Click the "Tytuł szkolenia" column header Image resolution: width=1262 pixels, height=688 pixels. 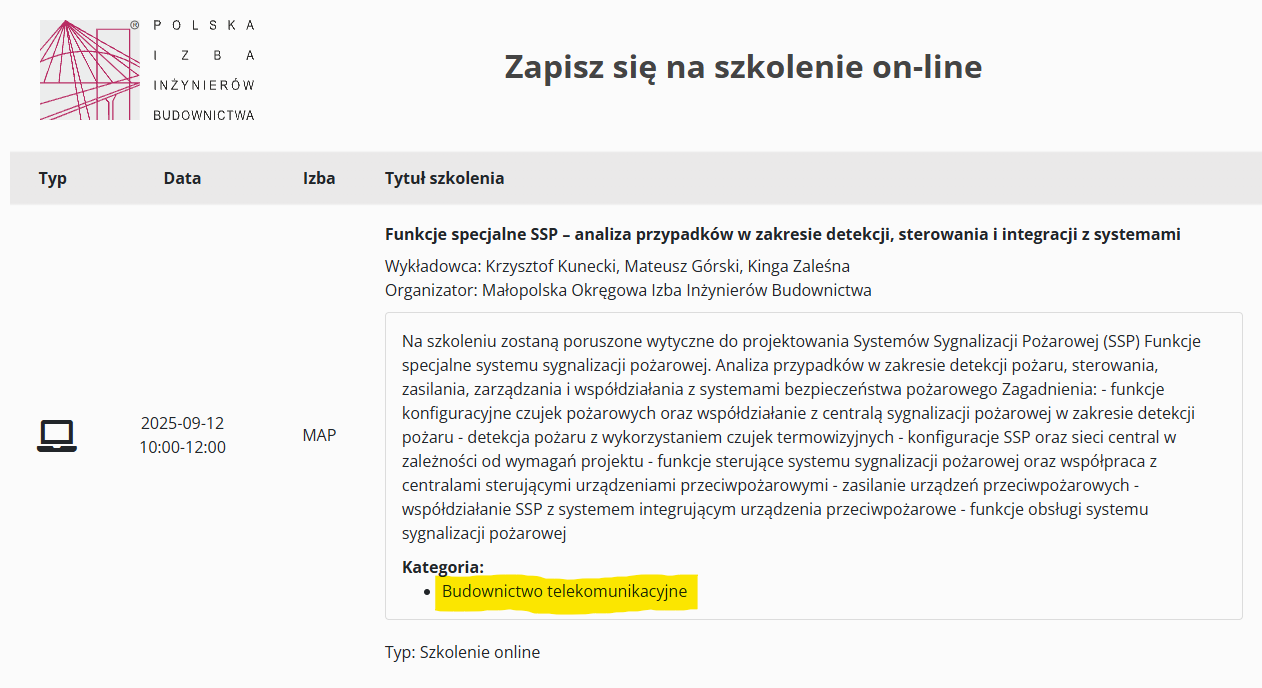click(444, 179)
